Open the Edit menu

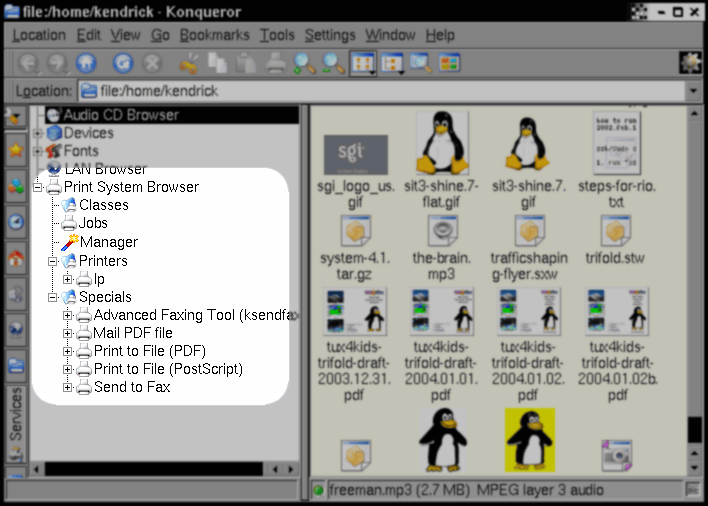88,35
